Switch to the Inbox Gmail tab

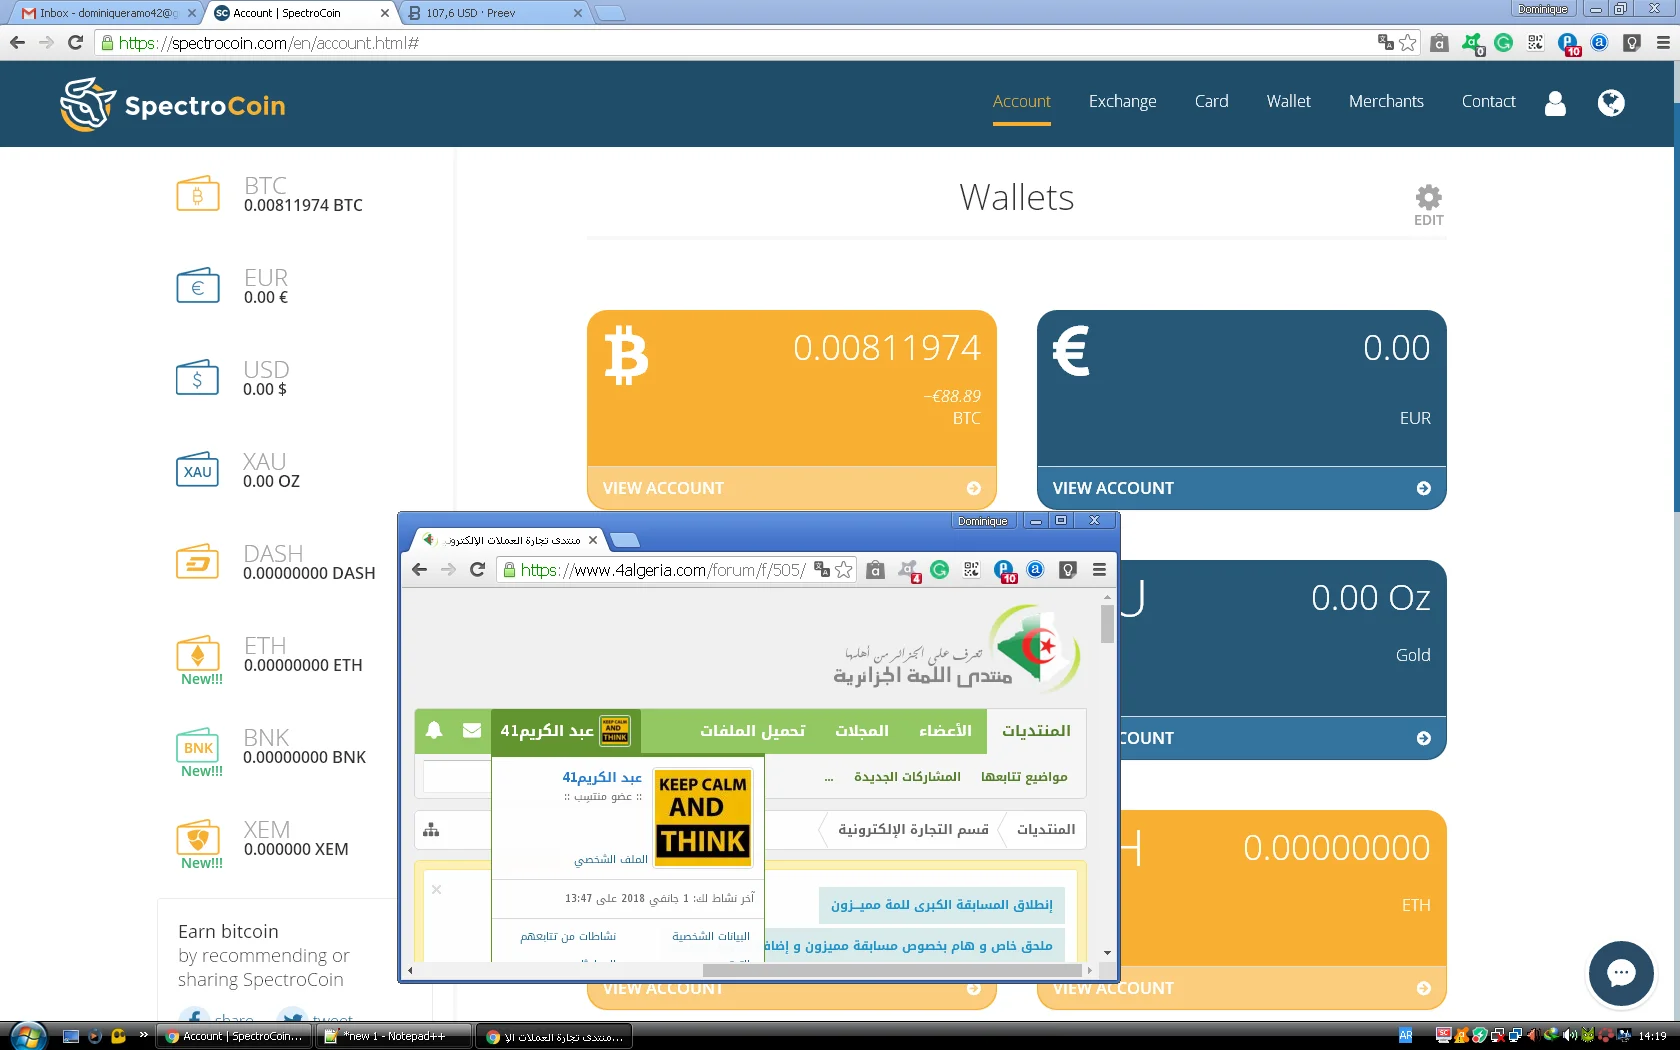(100, 13)
